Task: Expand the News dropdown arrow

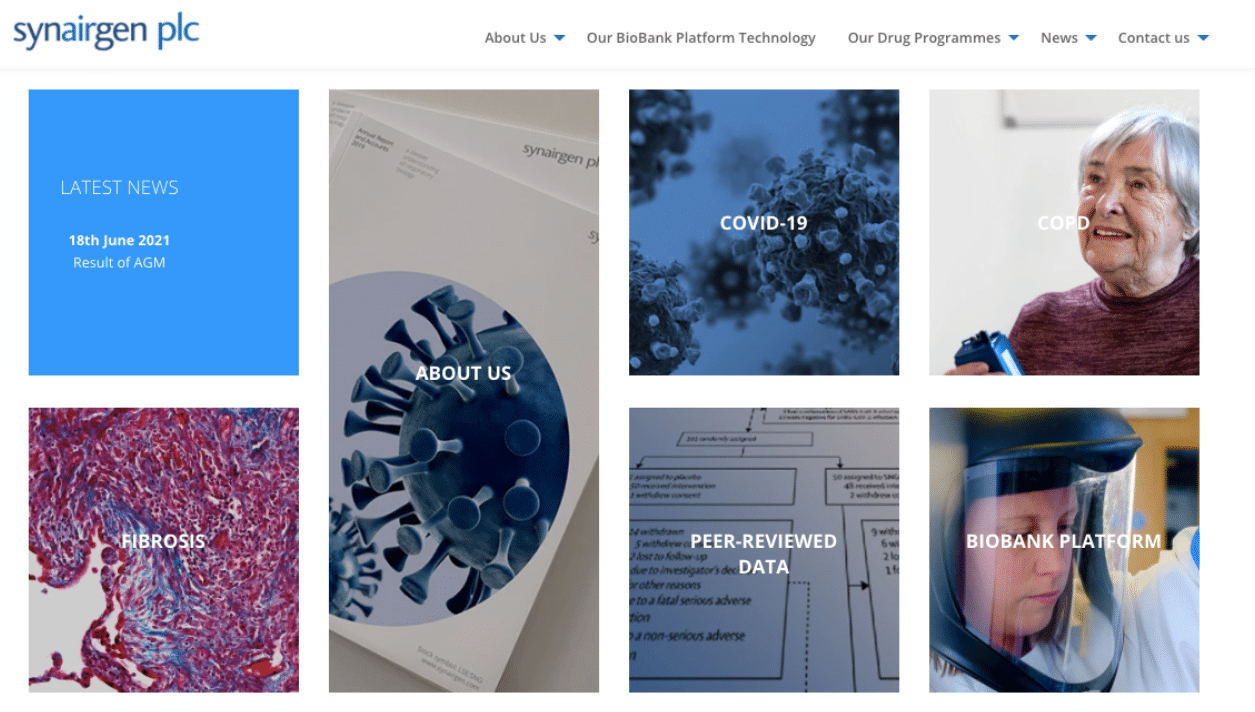Action: click(1091, 38)
